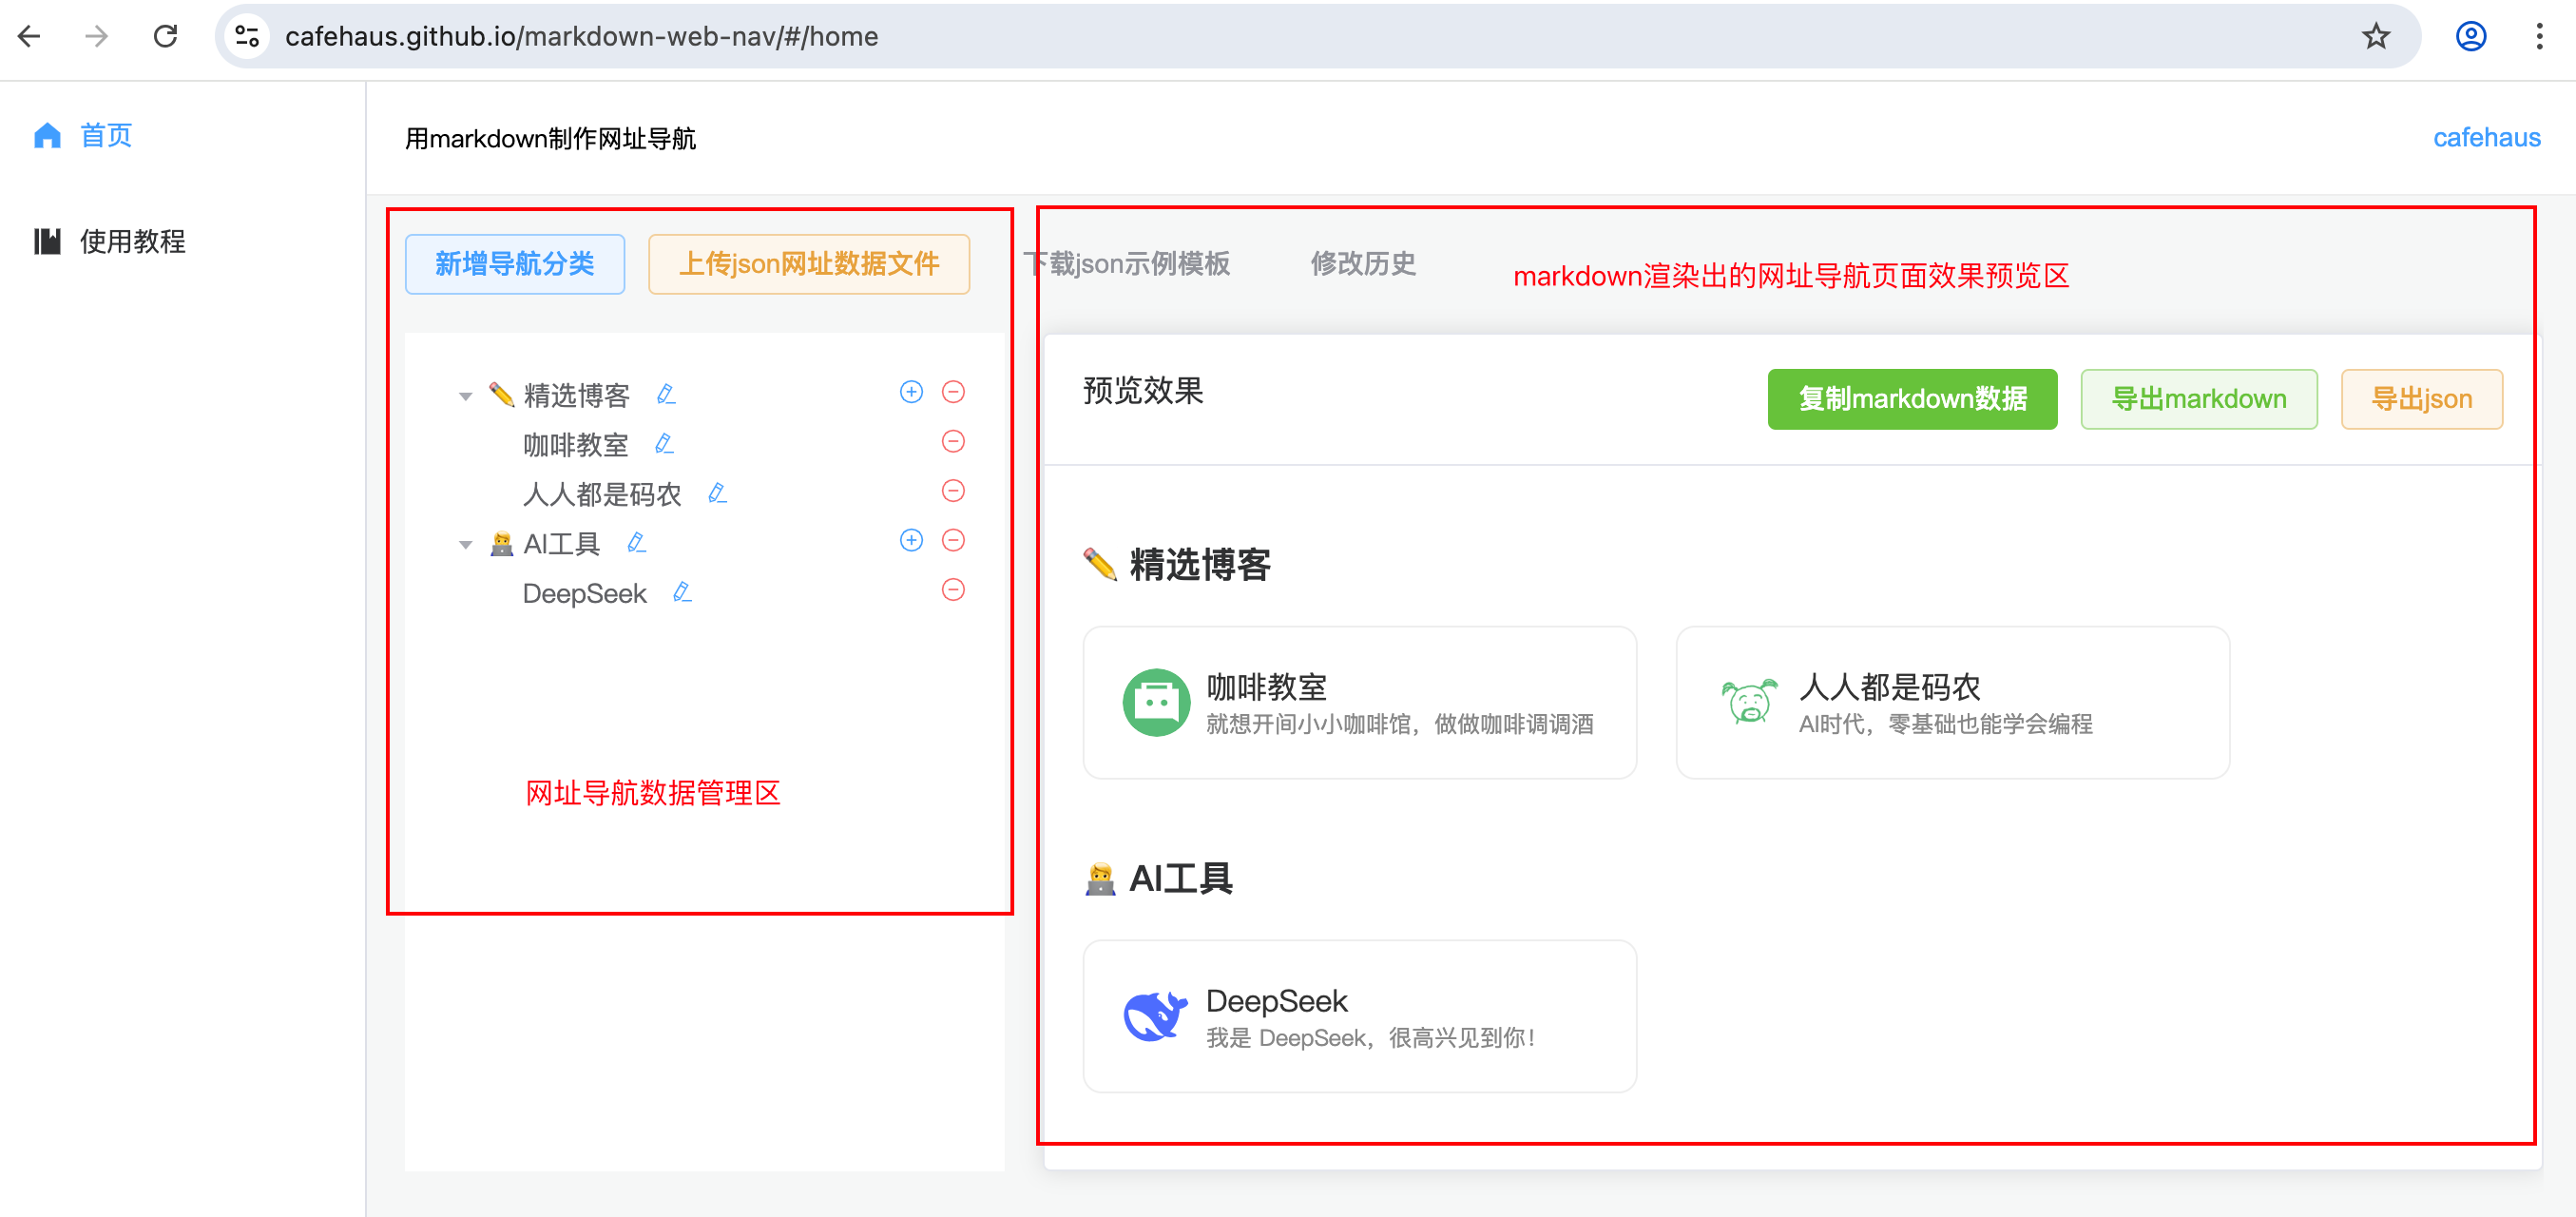Click the DeepSeek whale logo
The image size is (2576, 1217).
click(x=1155, y=1016)
